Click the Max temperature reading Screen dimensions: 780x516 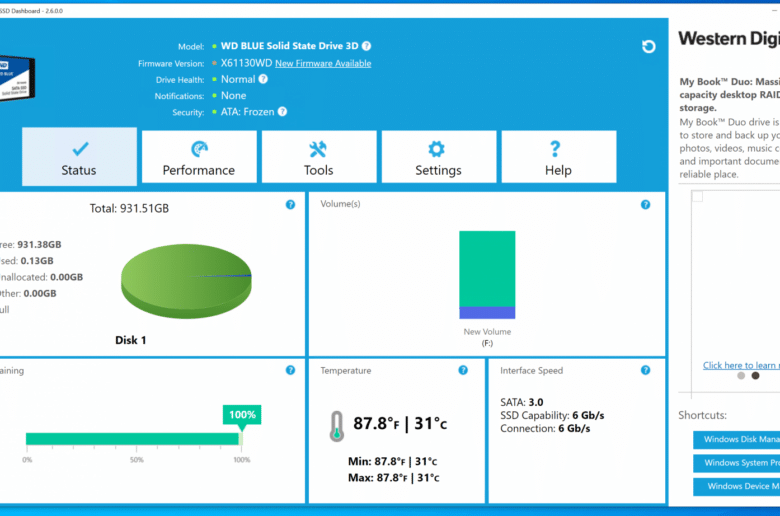(393, 478)
